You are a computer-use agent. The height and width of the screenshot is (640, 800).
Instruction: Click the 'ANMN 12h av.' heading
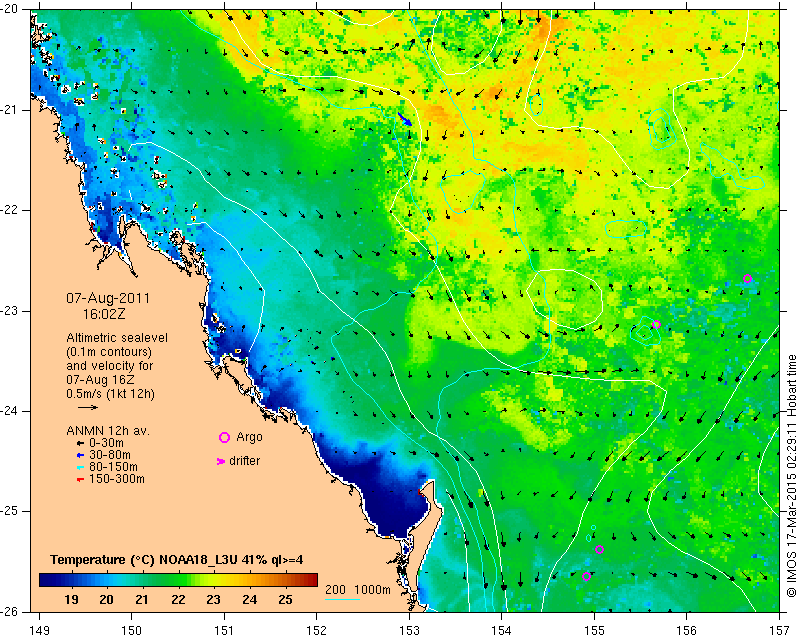click(108, 431)
